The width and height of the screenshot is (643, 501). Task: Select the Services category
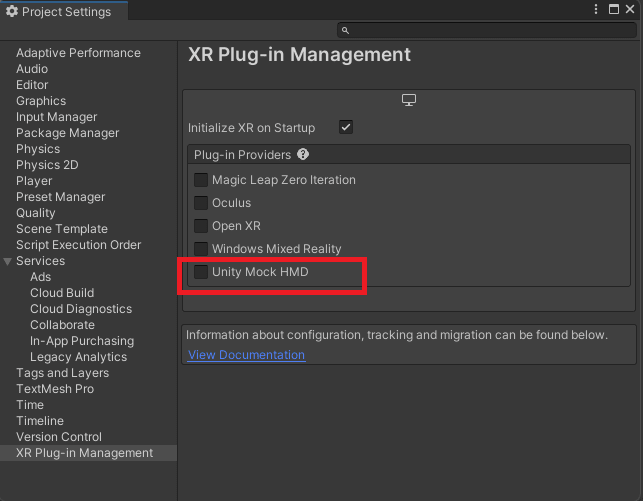coord(41,261)
